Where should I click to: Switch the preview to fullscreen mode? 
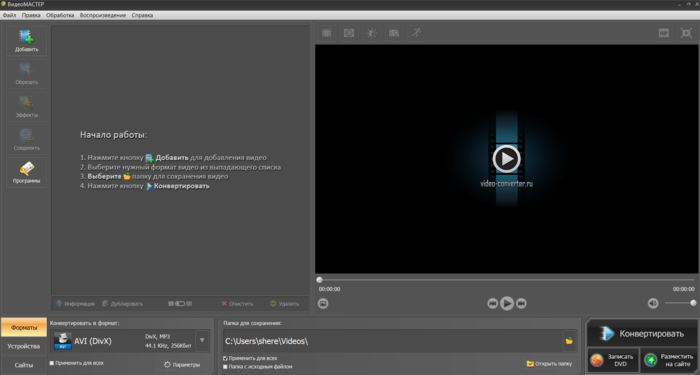click(x=686, y=33)
